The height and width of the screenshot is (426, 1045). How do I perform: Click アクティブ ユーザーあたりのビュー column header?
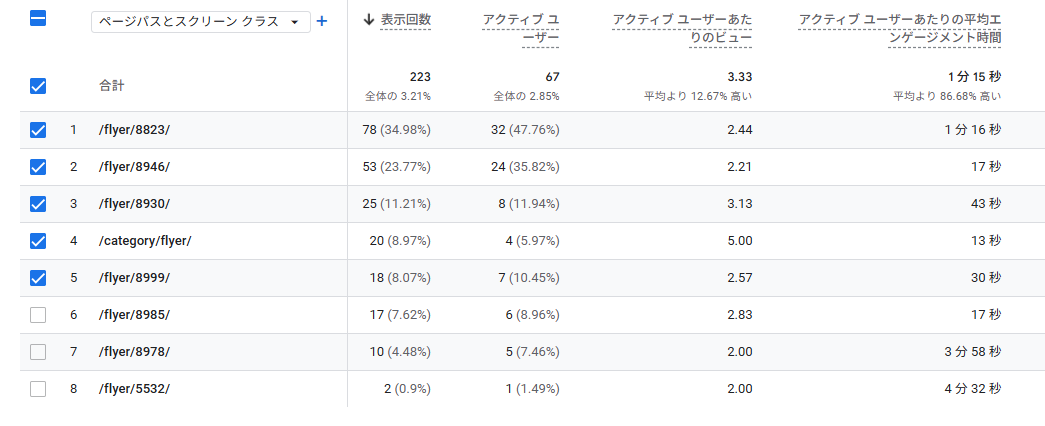[682, 29]
